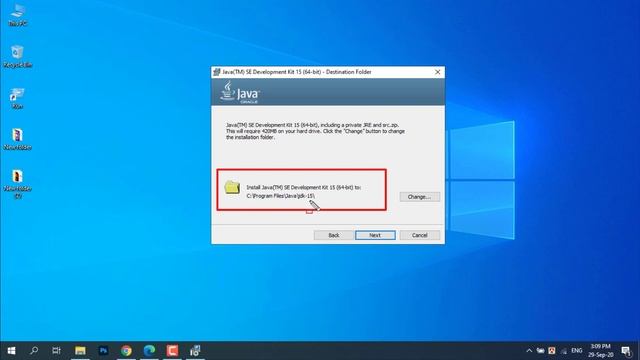Open the Action Center notifications icon

click(627, 351)
